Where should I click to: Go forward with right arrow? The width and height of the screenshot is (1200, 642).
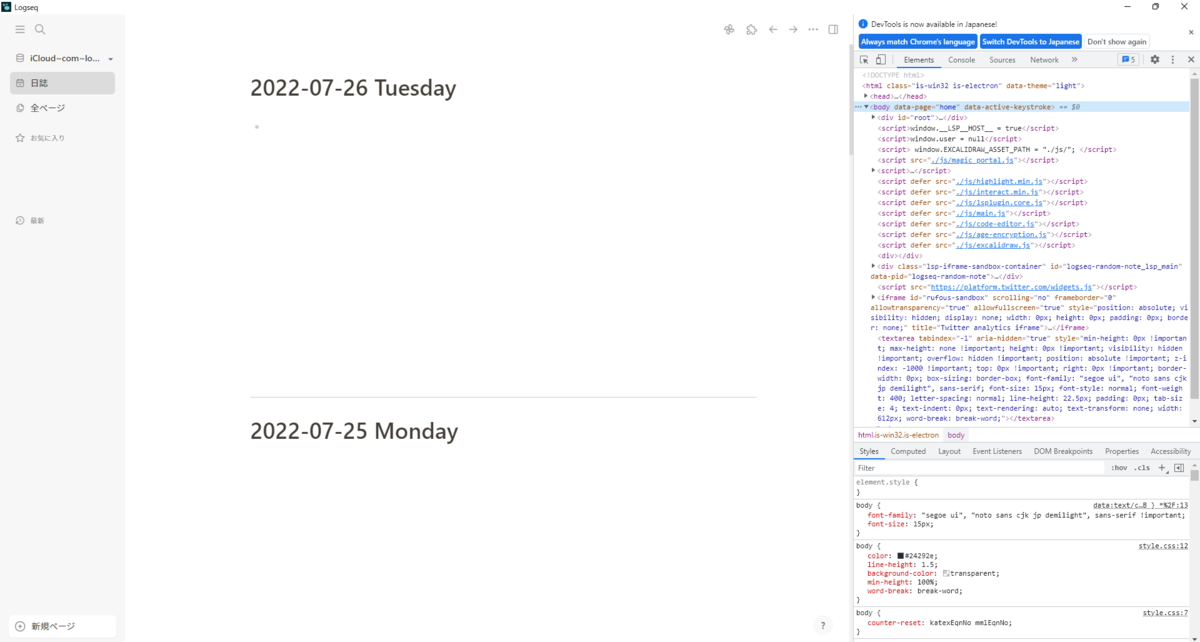click(x=793, y=30)
